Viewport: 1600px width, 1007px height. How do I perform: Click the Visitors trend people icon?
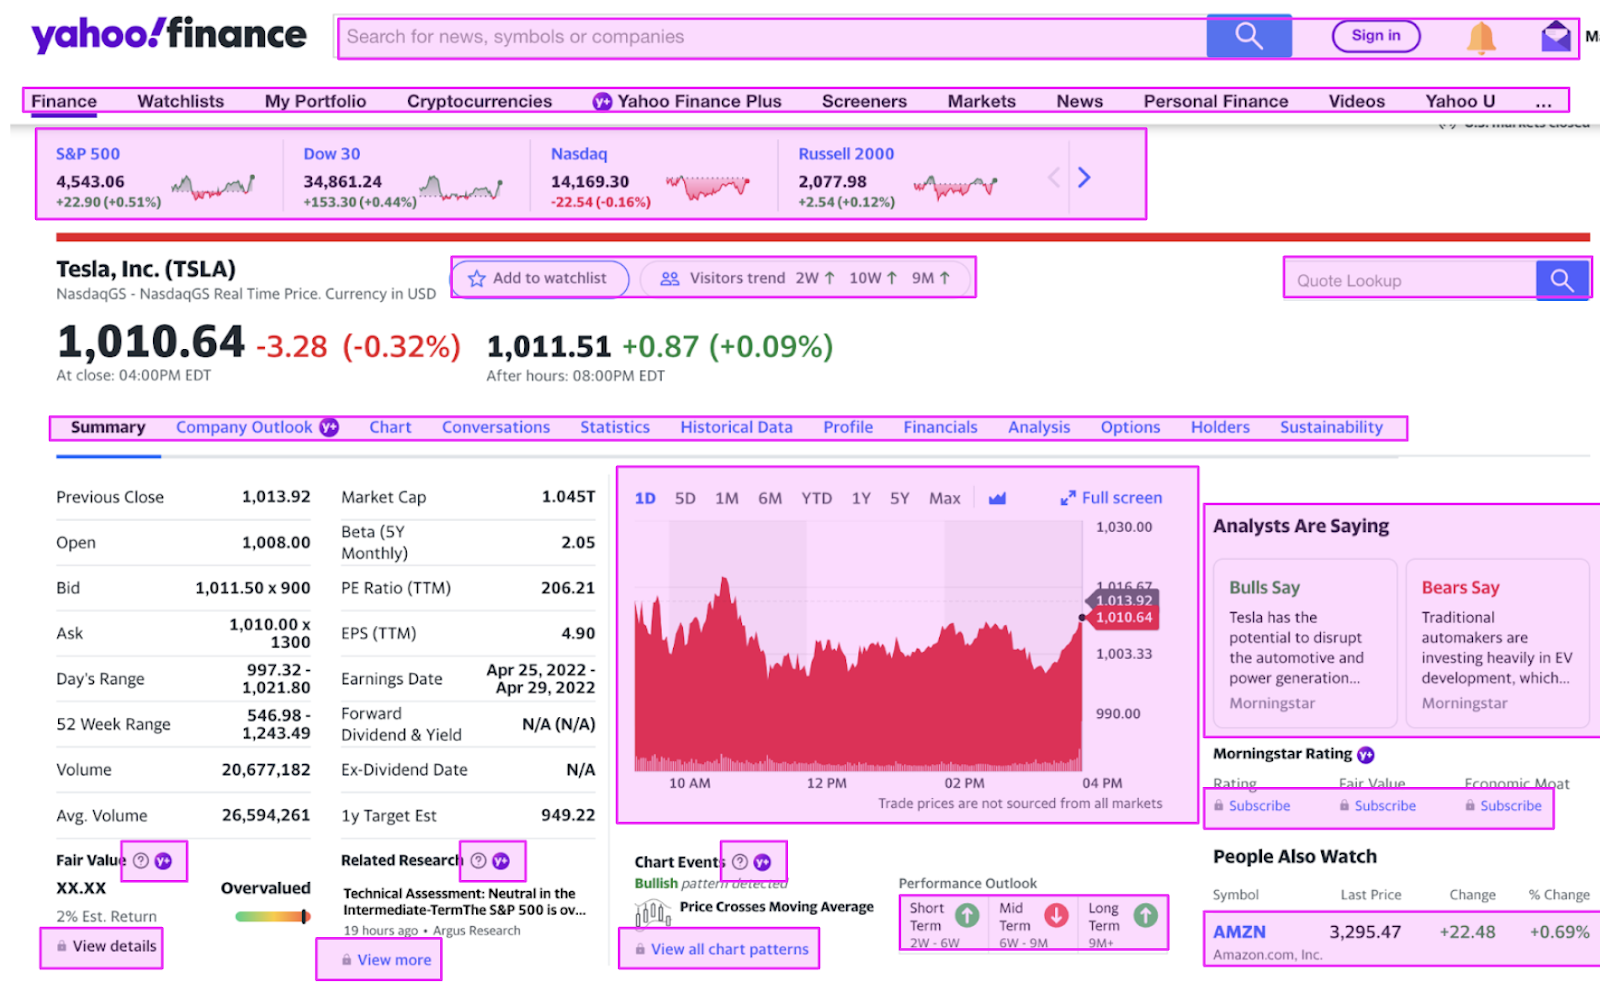click(670, 279)
